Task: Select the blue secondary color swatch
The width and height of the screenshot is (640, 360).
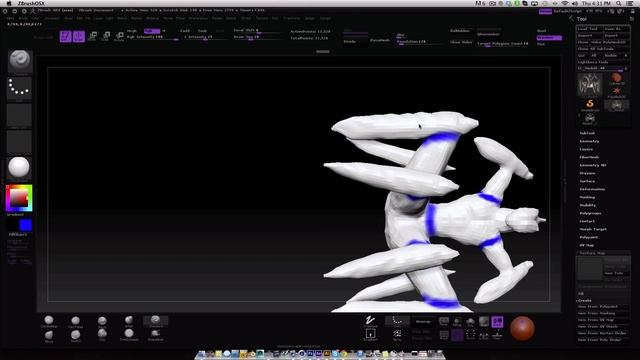Action: coord(25,225)
